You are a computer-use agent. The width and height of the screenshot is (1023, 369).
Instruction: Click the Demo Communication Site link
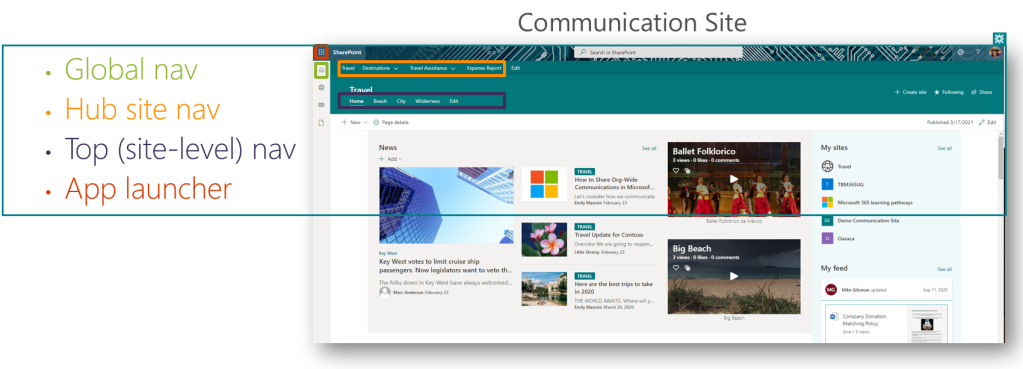[868, 220]
